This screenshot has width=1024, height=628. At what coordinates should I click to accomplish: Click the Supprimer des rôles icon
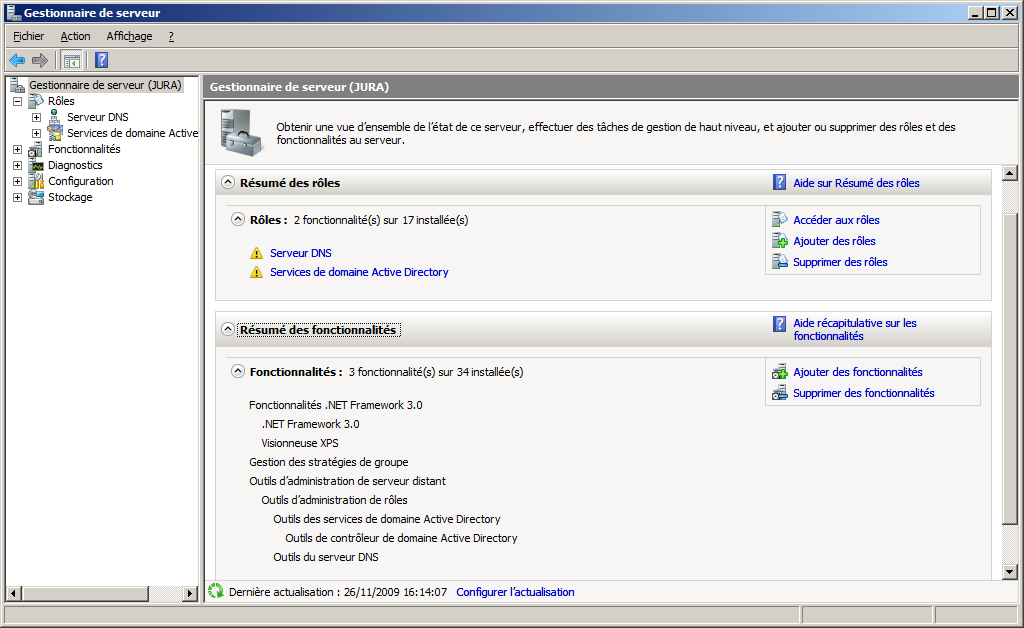(x=780, y=262)
